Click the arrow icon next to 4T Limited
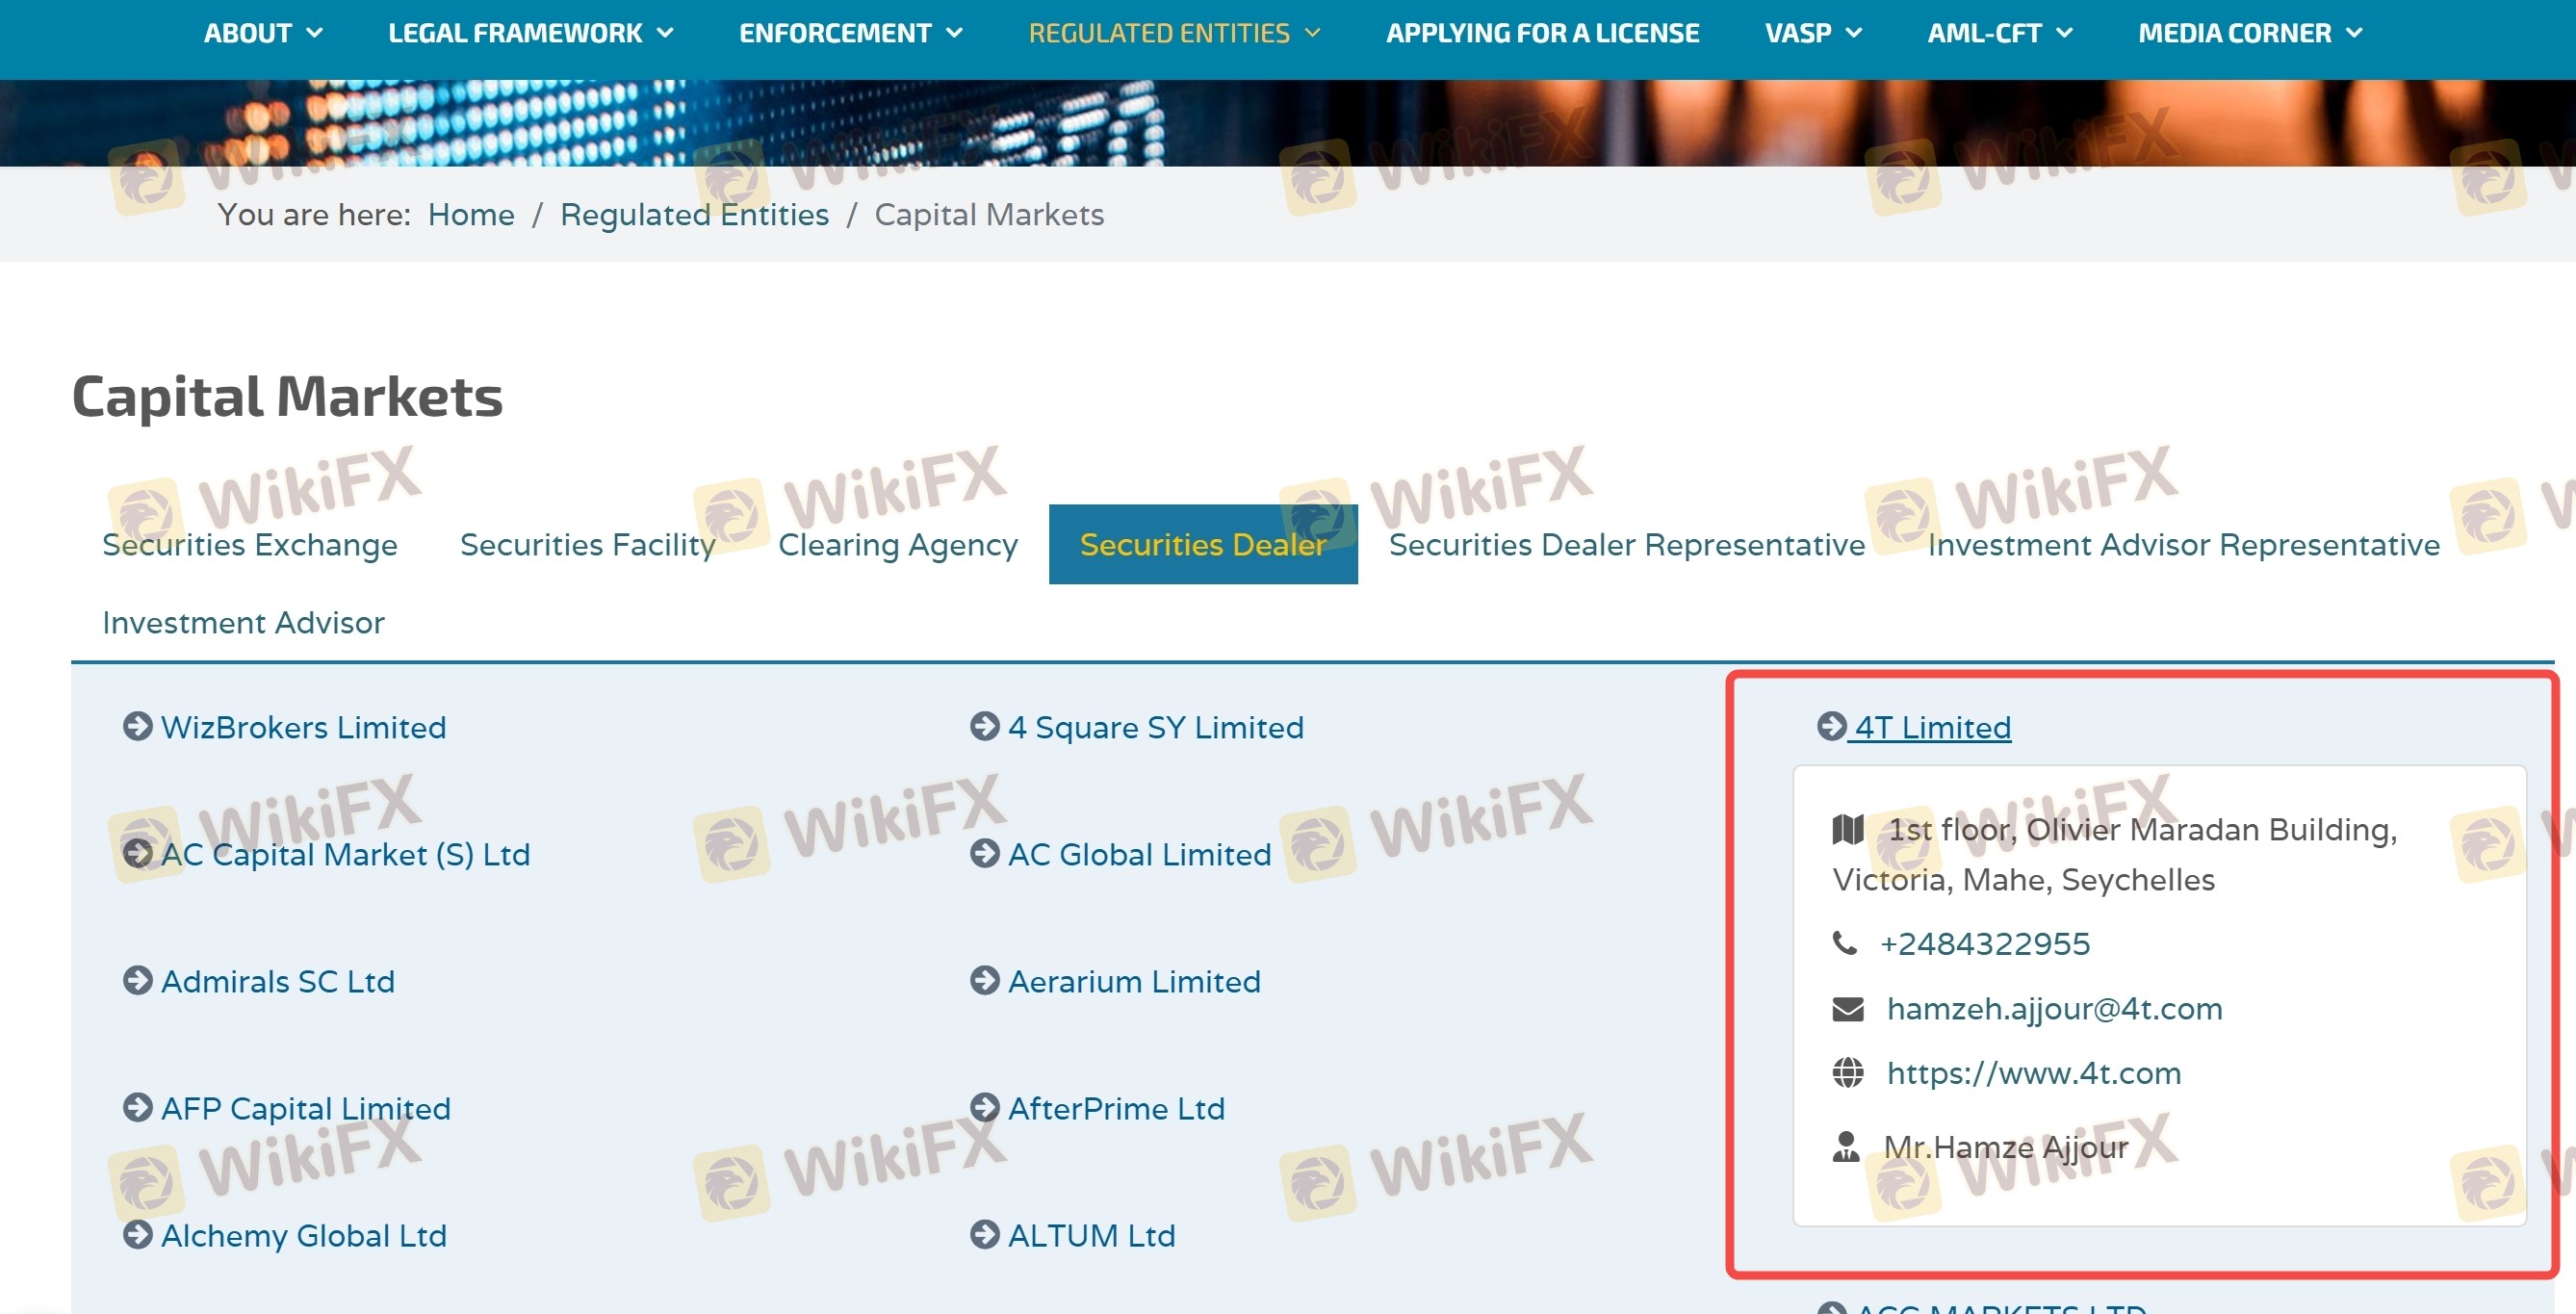This screenshot has height=1314, width=2576. (1831, 726)
